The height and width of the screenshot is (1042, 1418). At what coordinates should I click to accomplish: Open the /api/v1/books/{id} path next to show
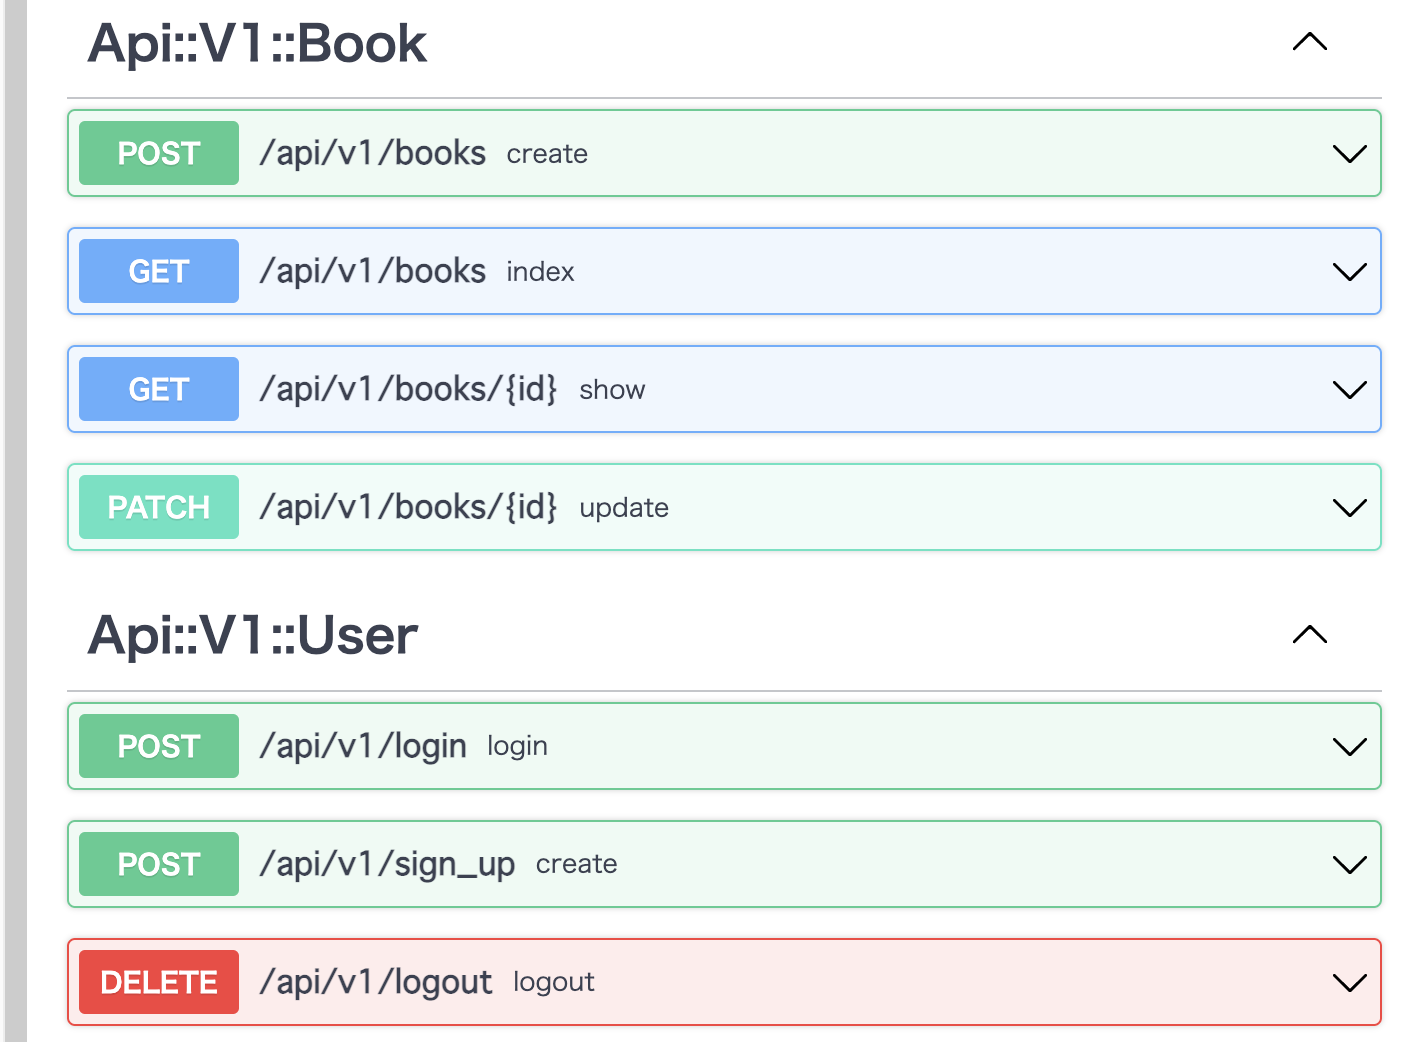tap(408, 389)
